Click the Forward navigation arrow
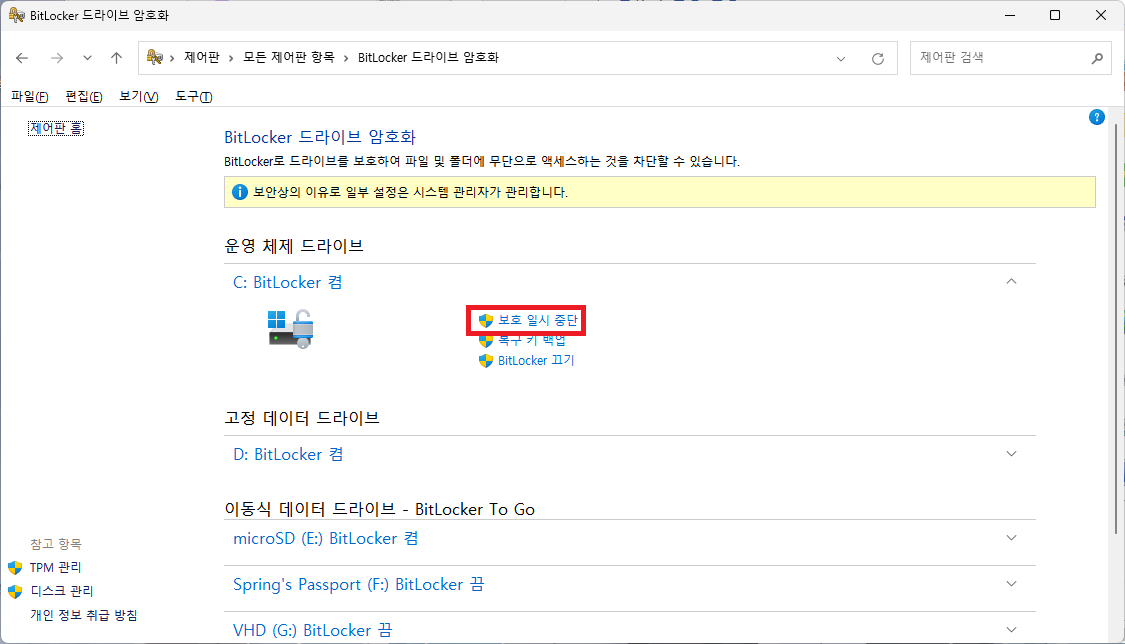 [57, 58]
